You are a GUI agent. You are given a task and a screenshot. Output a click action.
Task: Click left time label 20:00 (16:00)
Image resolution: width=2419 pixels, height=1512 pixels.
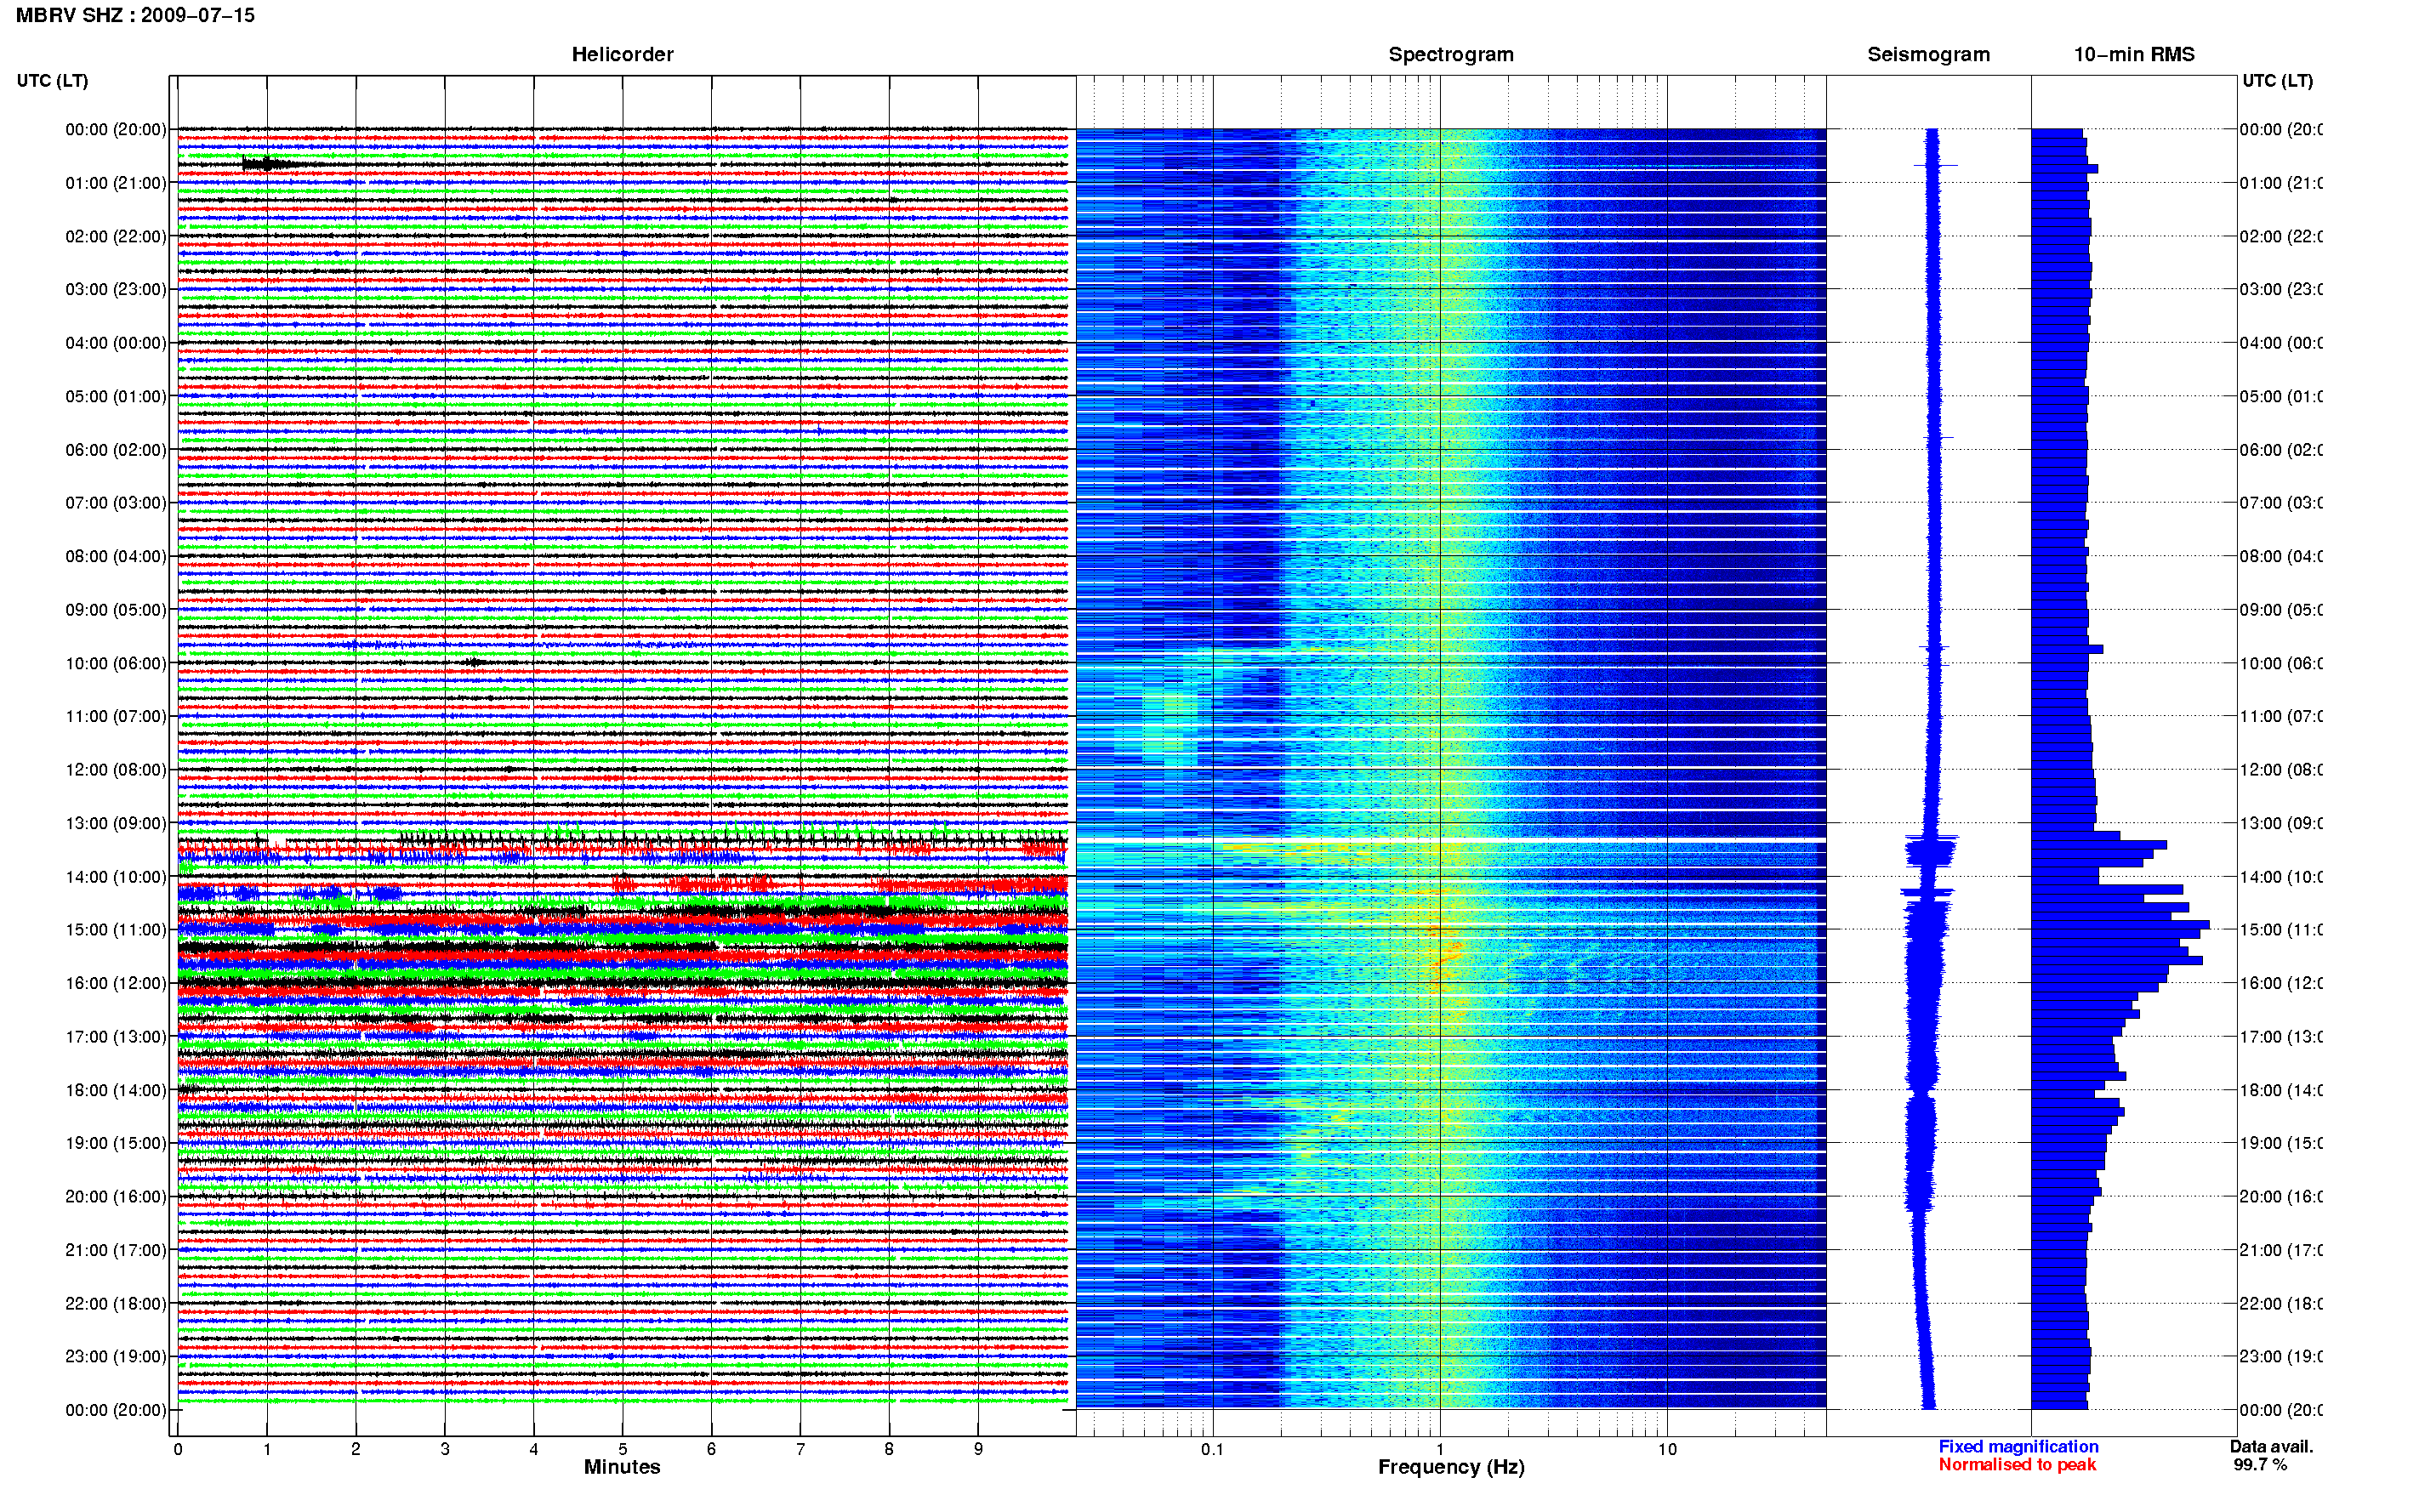tap(116, 1196)
